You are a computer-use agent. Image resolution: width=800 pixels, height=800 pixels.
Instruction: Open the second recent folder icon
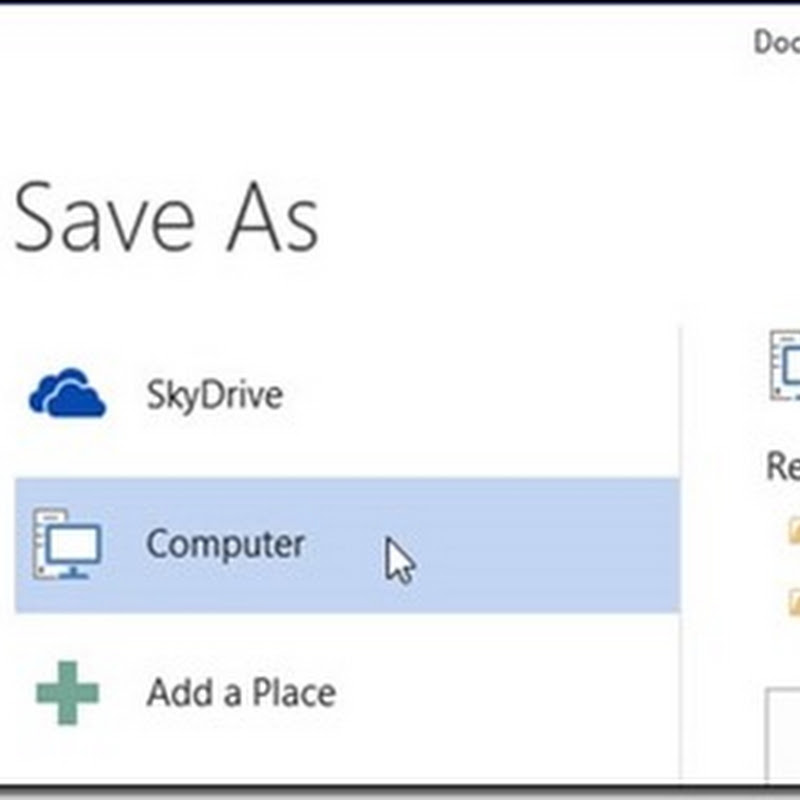coord(794,600)
